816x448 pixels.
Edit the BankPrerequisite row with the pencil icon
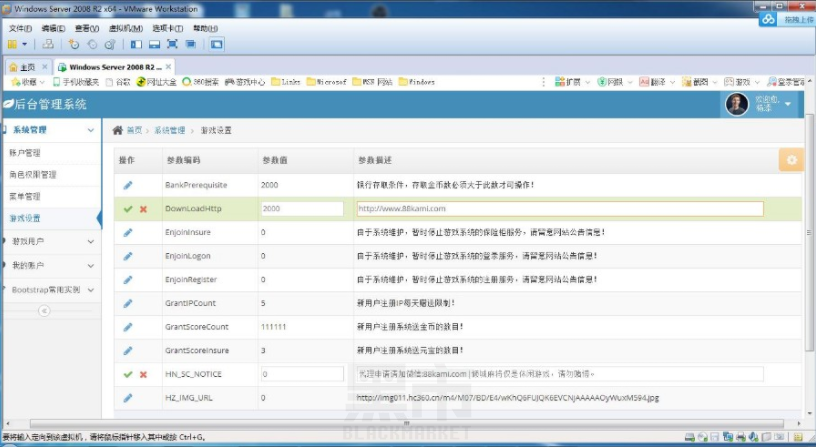click(x=128, y=185)
